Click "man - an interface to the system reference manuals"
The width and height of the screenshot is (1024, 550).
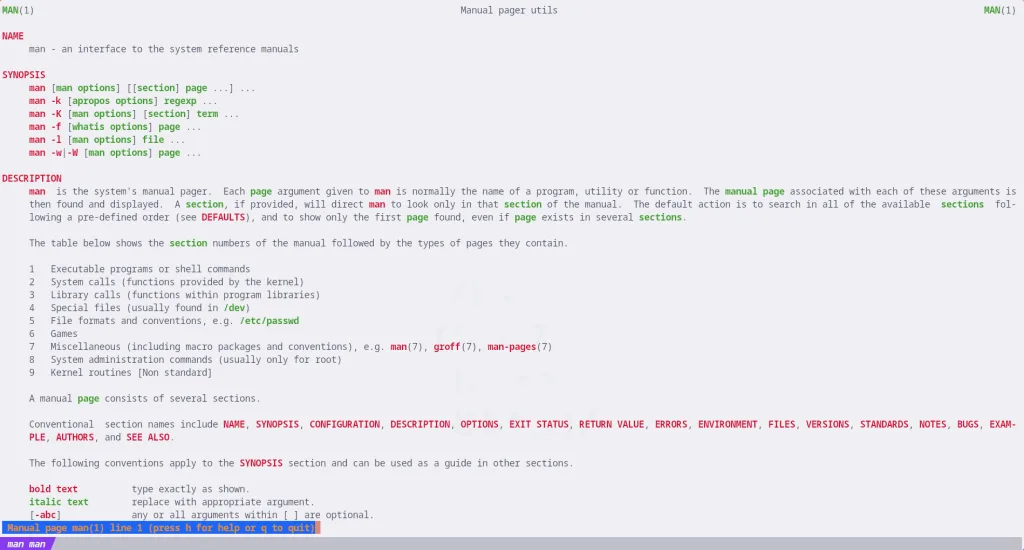(163, 49)
